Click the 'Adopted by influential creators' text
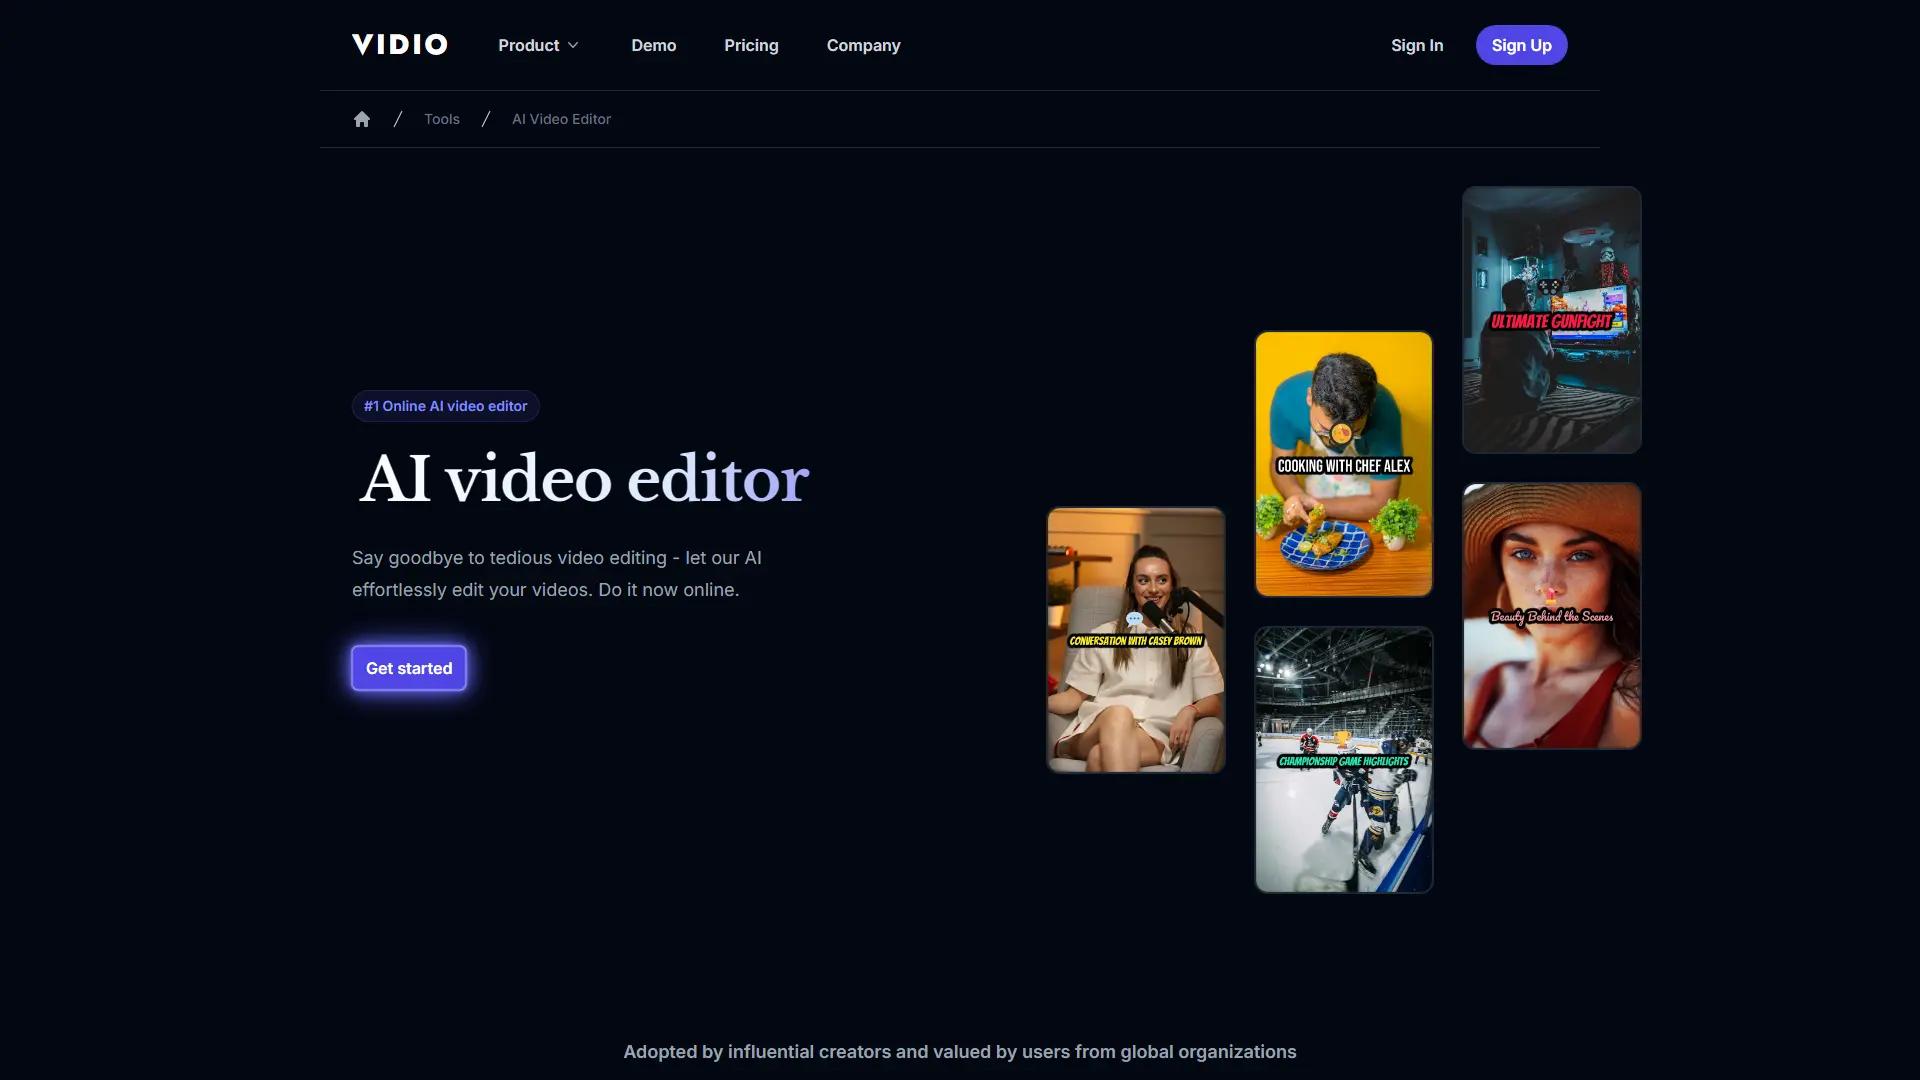Screen dimensions: 1920x1080 959,1052
